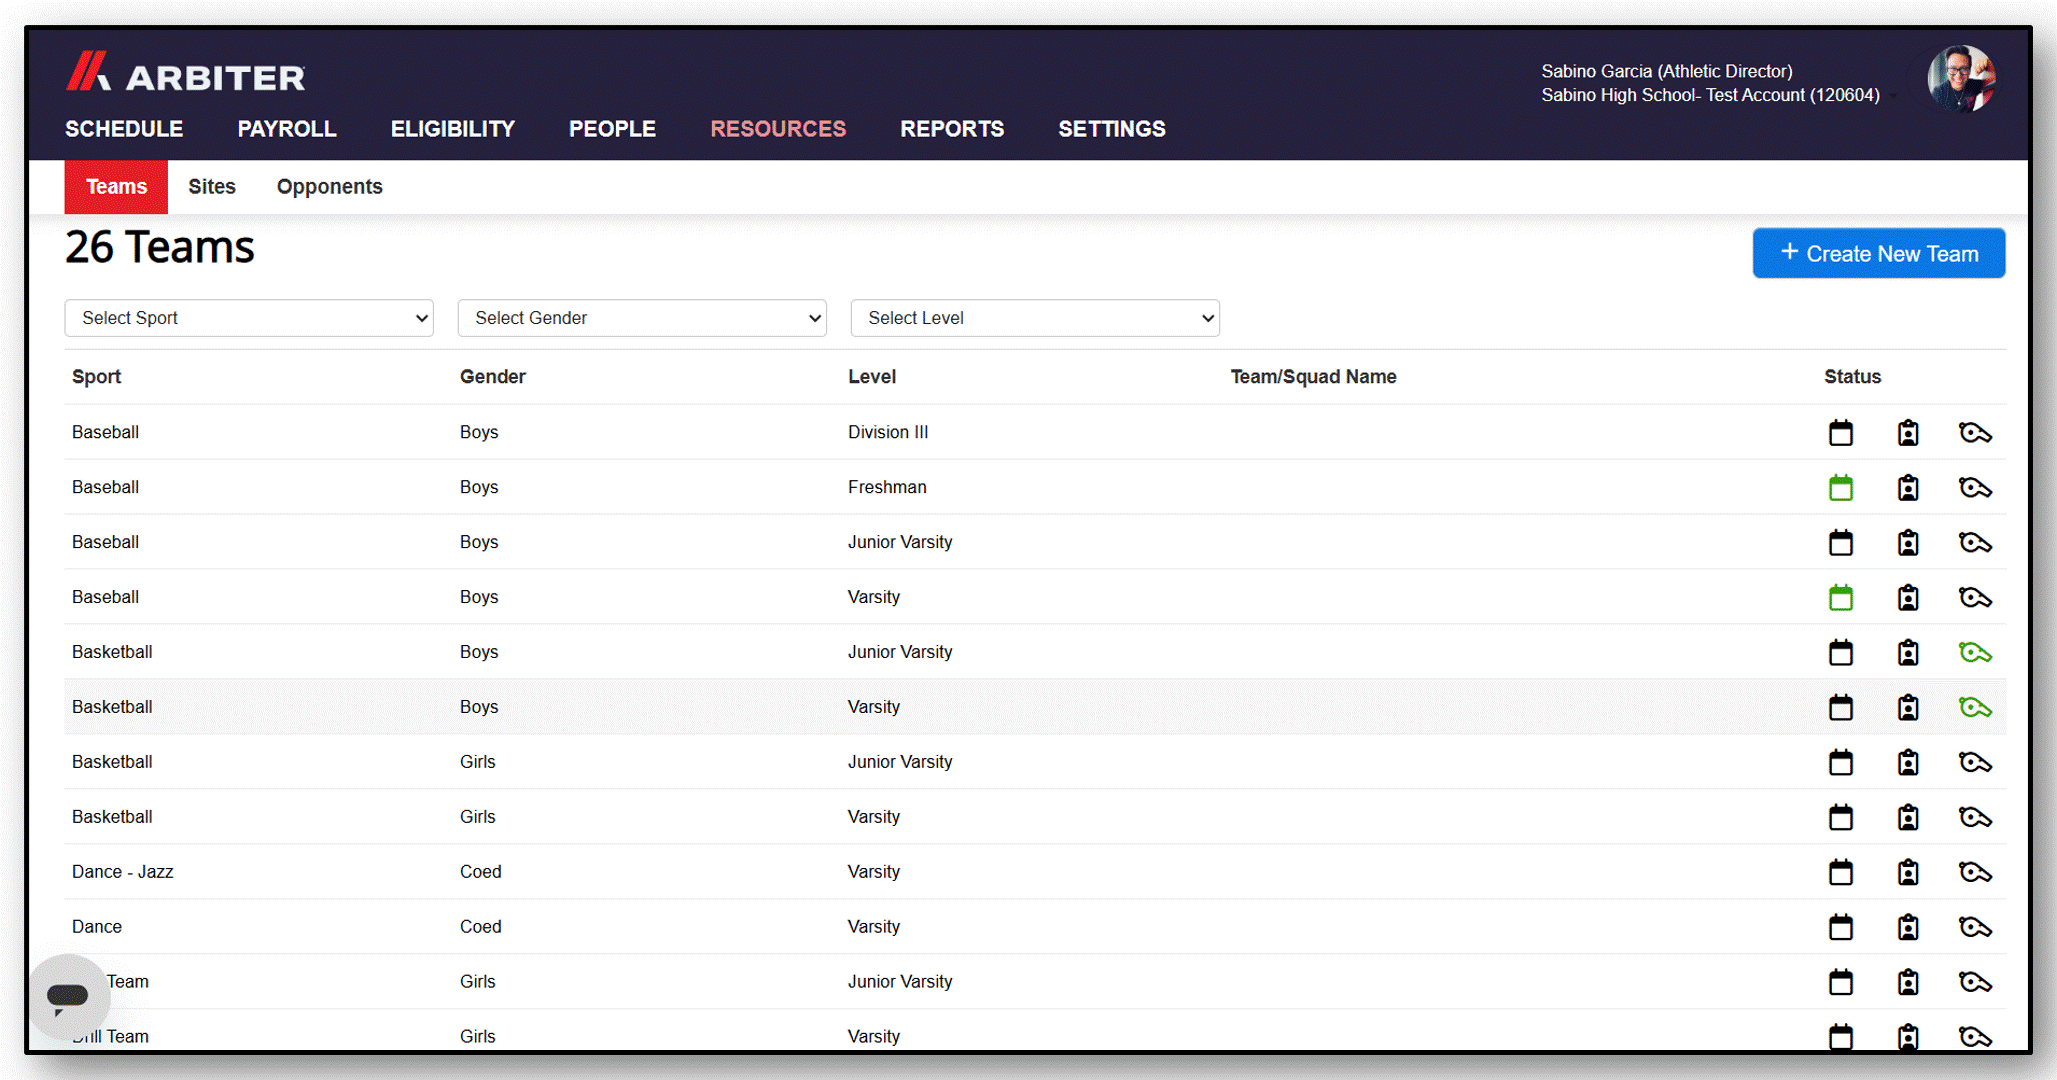Click the Sport column header
The width and height of the screenshot is (2057, 1080).
(96, 377)
